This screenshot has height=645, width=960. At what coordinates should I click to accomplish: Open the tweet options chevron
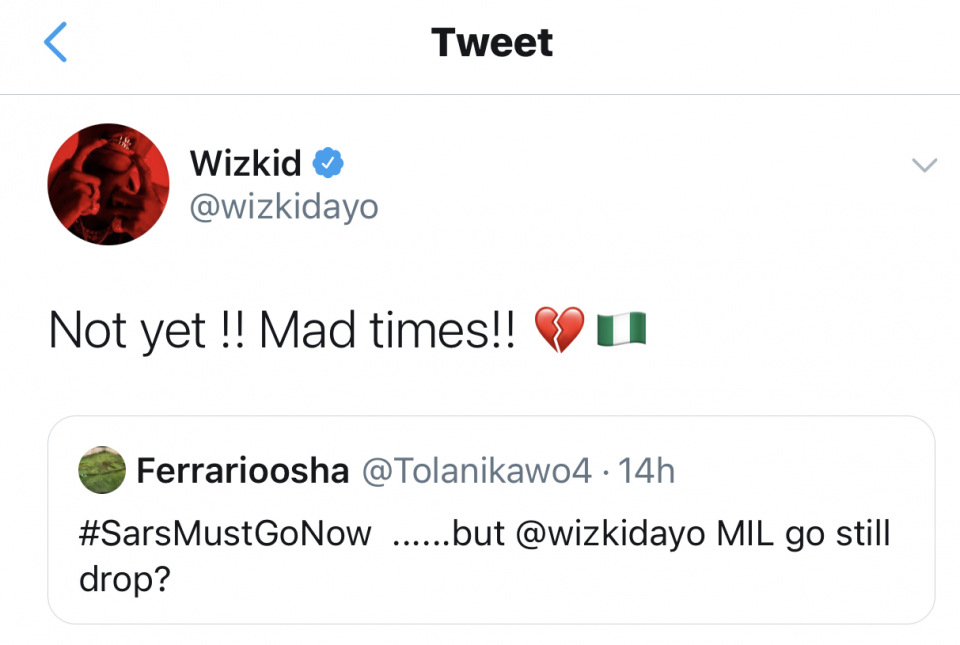pyautogui.click(x=925, y=165)
